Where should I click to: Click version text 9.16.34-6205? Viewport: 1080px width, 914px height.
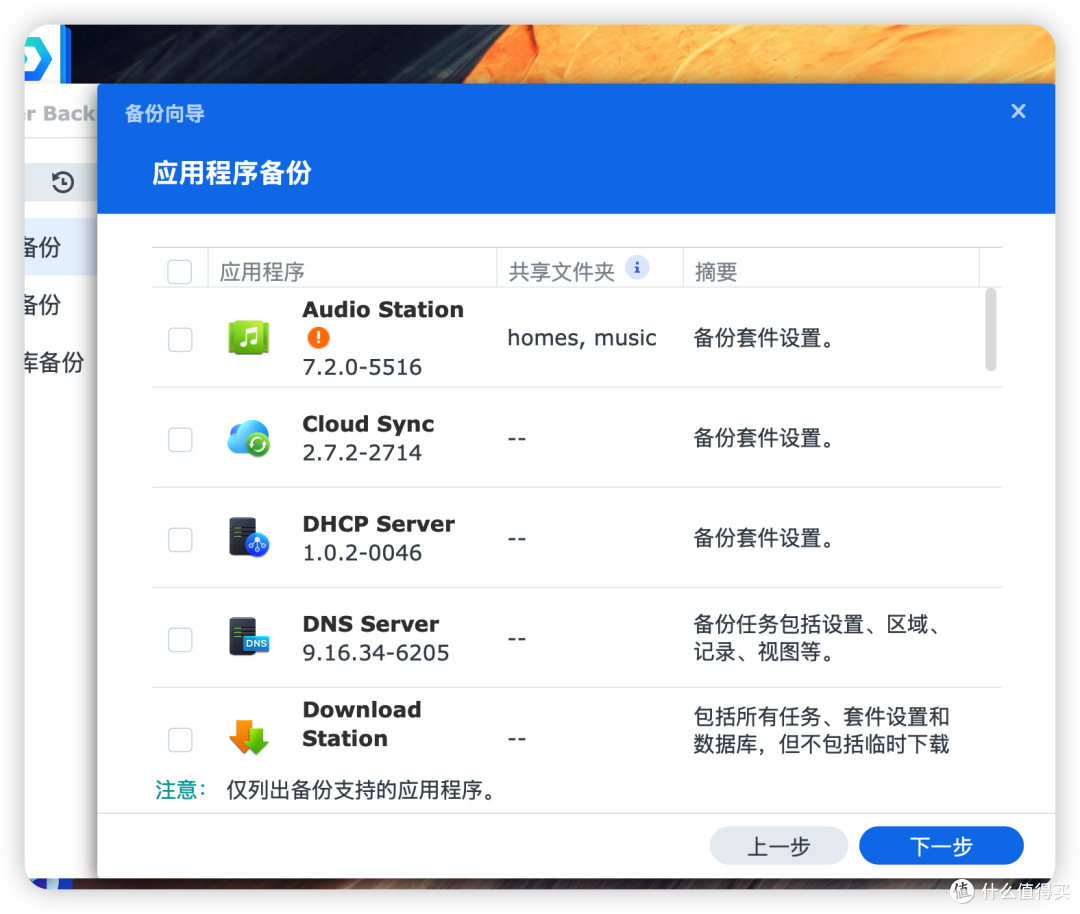[376, 652]
